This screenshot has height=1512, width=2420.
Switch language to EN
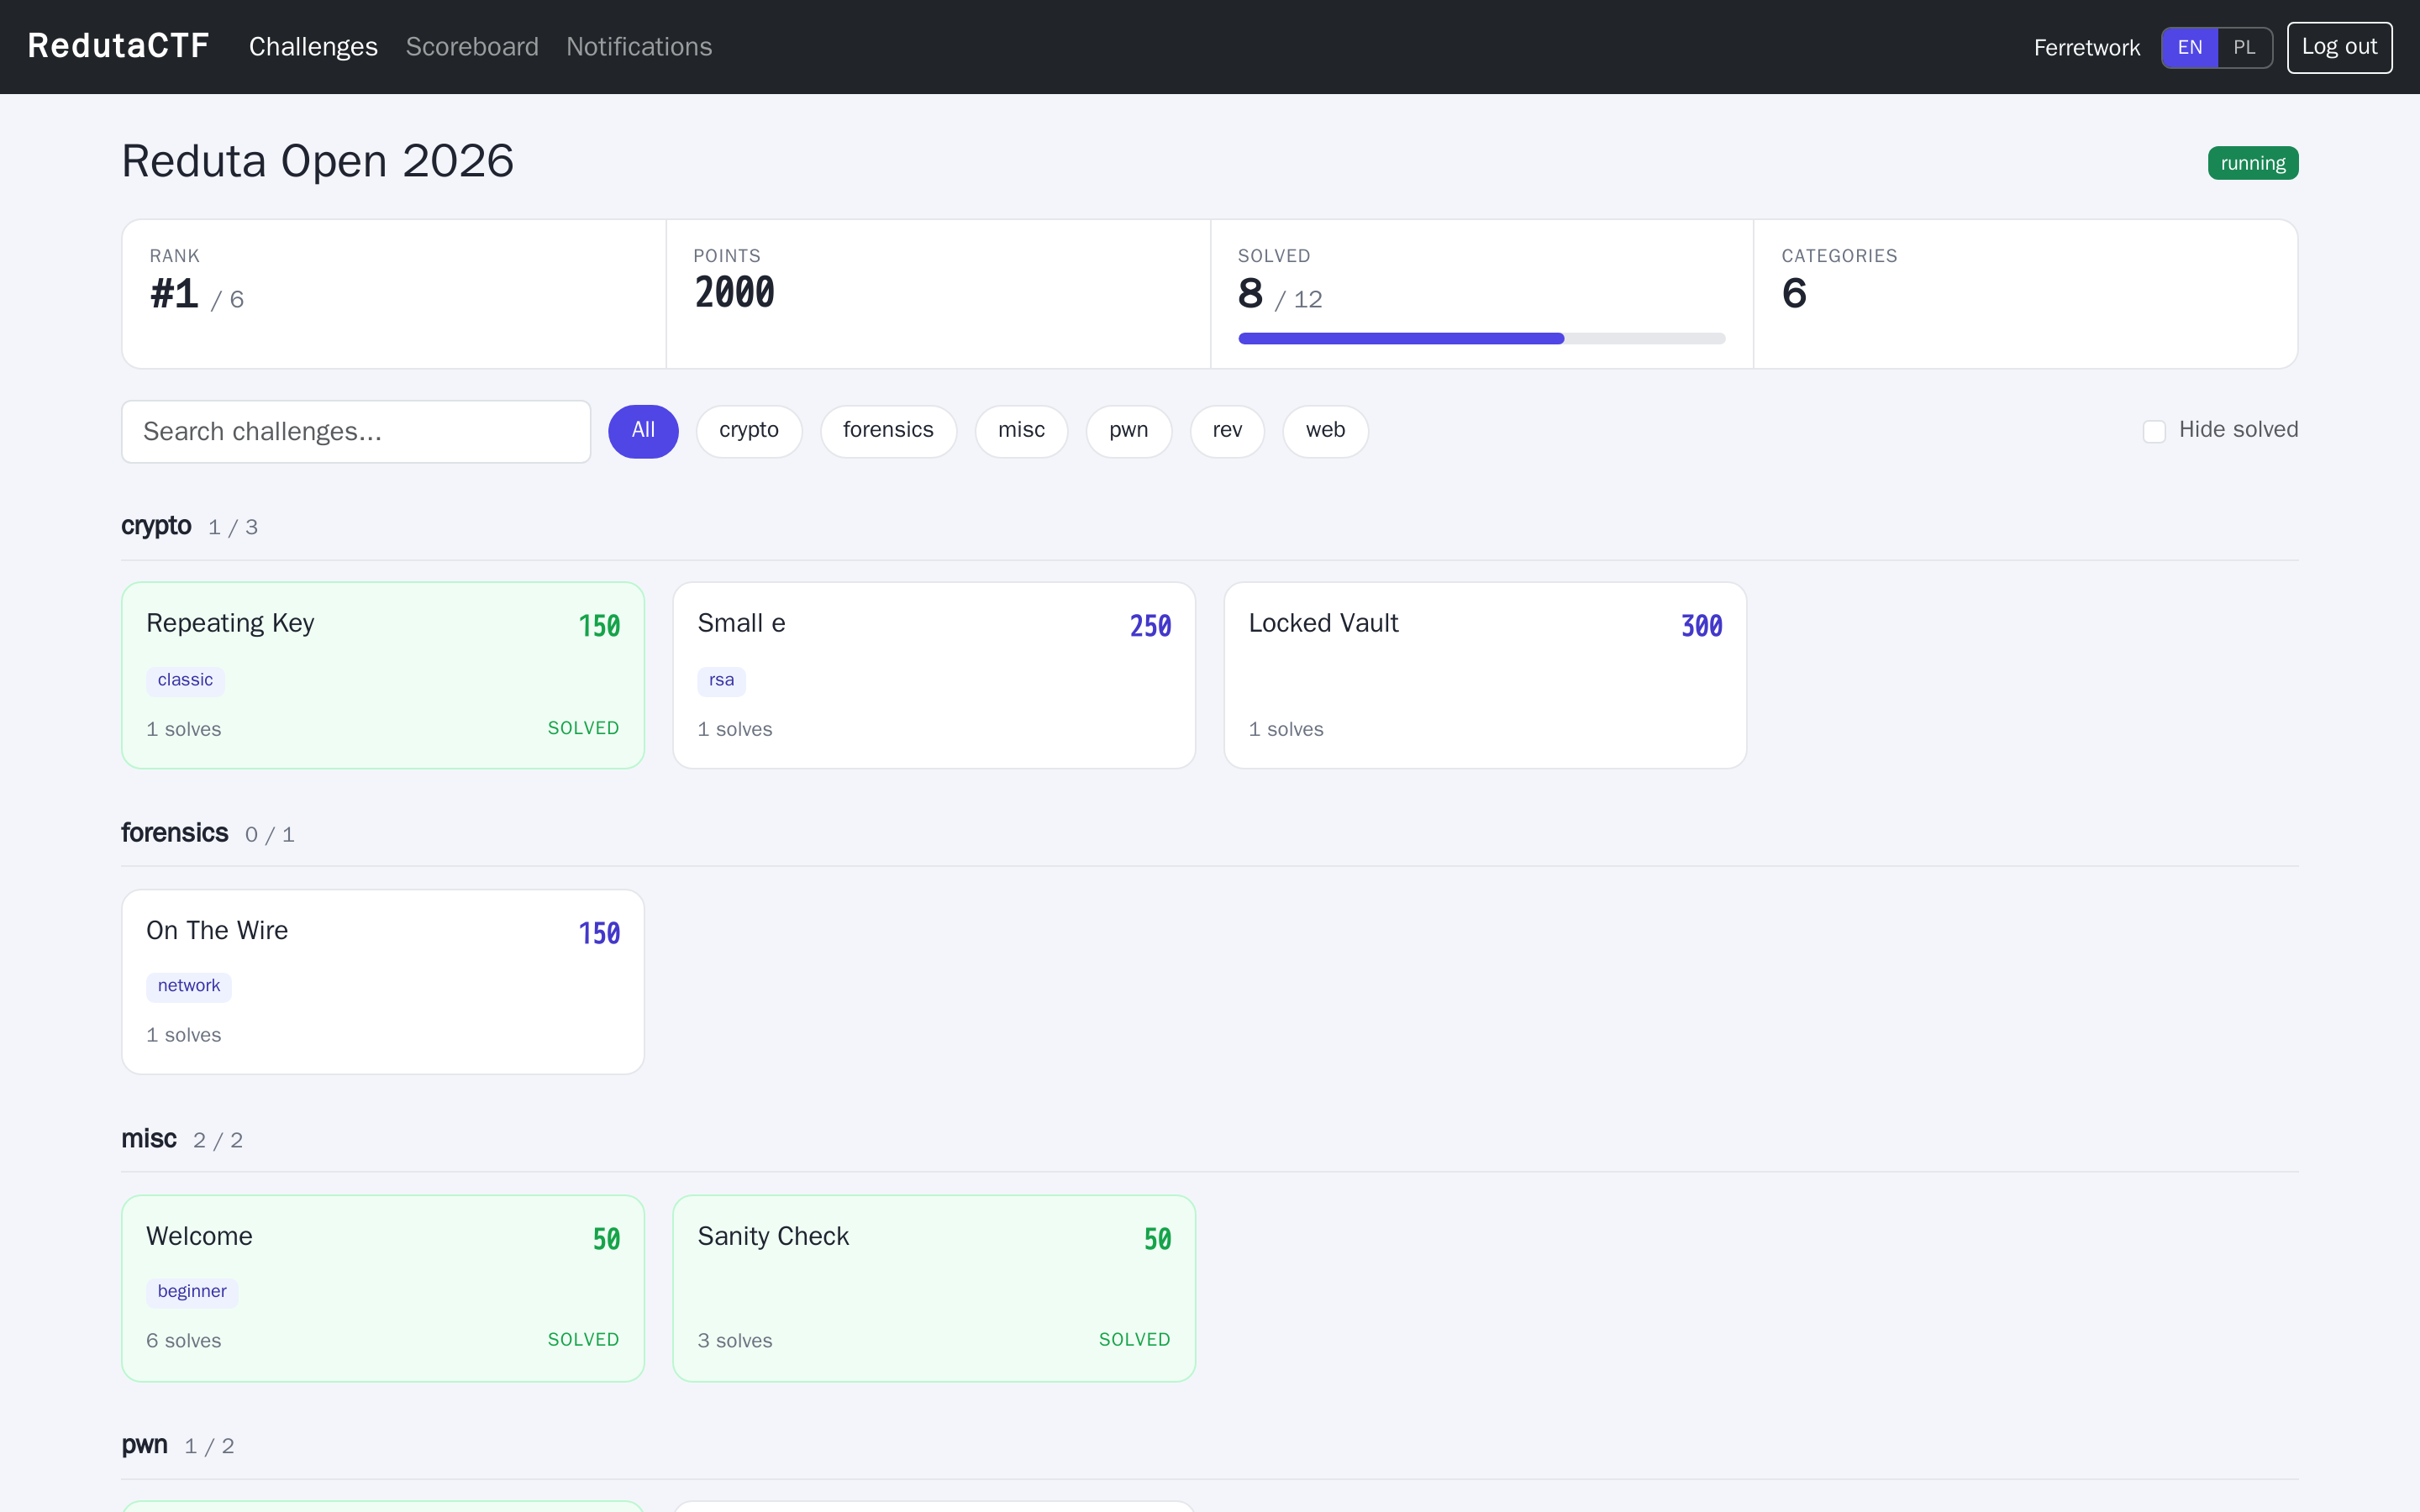(2189, 48)
